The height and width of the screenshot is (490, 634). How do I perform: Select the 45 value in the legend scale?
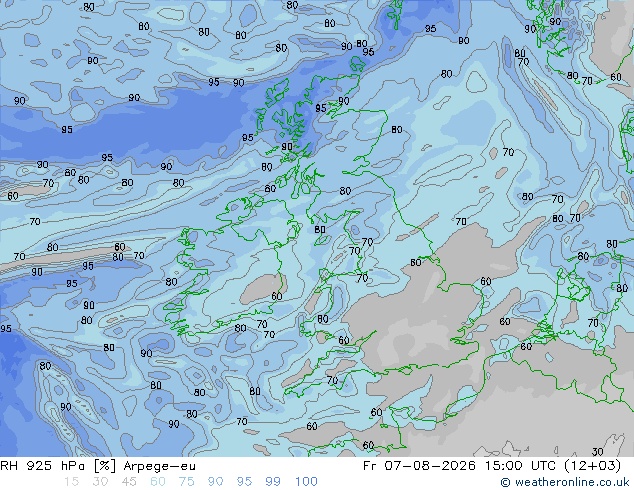[x=129, y=482]
